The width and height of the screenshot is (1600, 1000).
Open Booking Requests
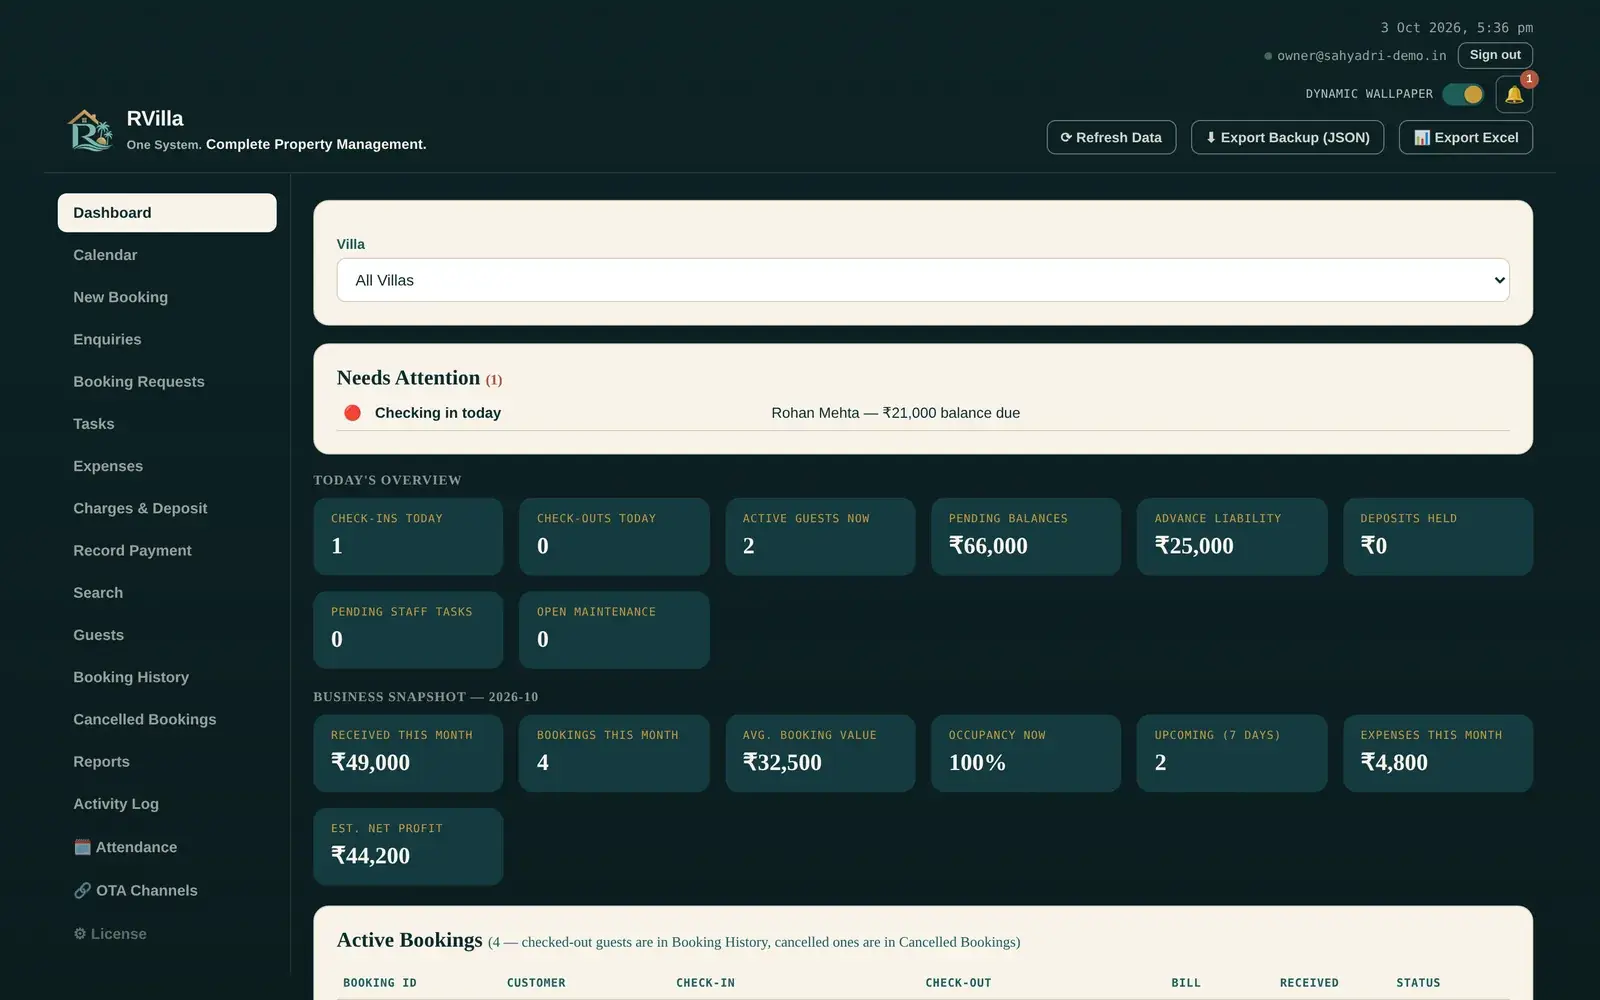pos(167,381)
